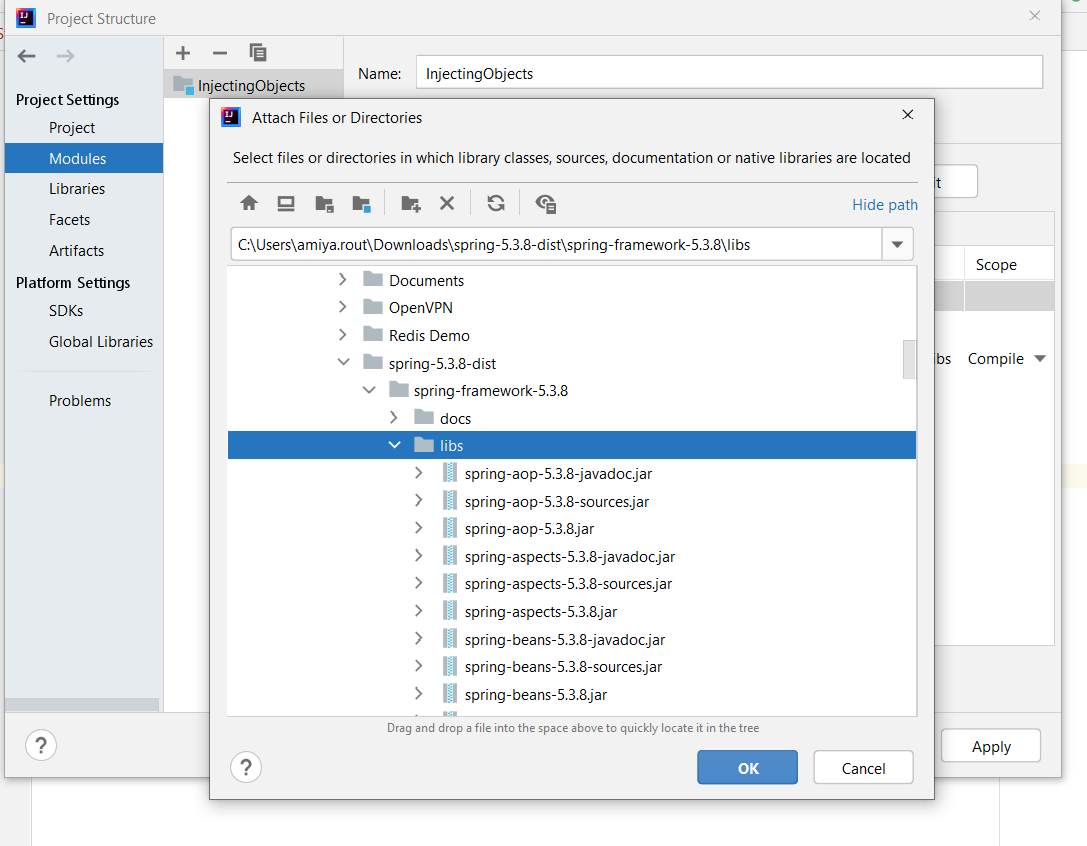The image size is (1087, 846).
Task: Expand the Redis Demo folder
Action: tap(342, 334)
